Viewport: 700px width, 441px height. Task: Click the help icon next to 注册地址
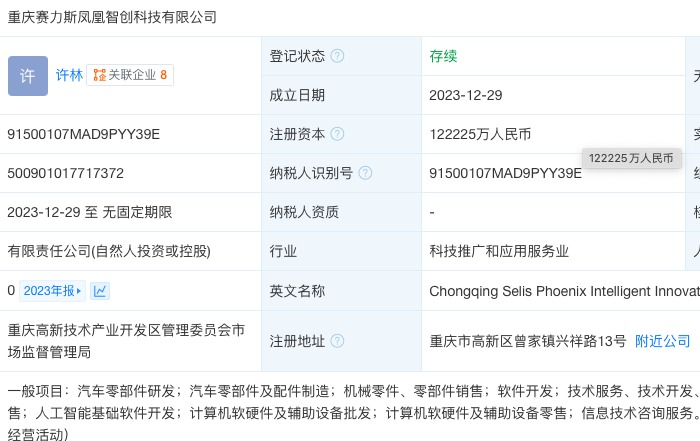(x=337, y=341)
